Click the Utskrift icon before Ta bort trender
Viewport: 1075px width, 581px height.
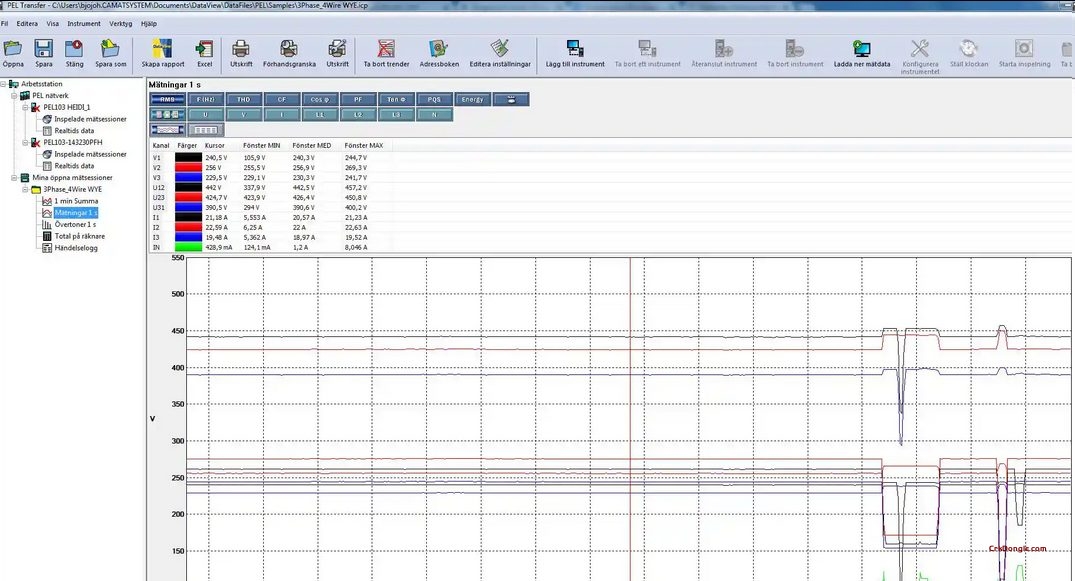tap(337, 49)
